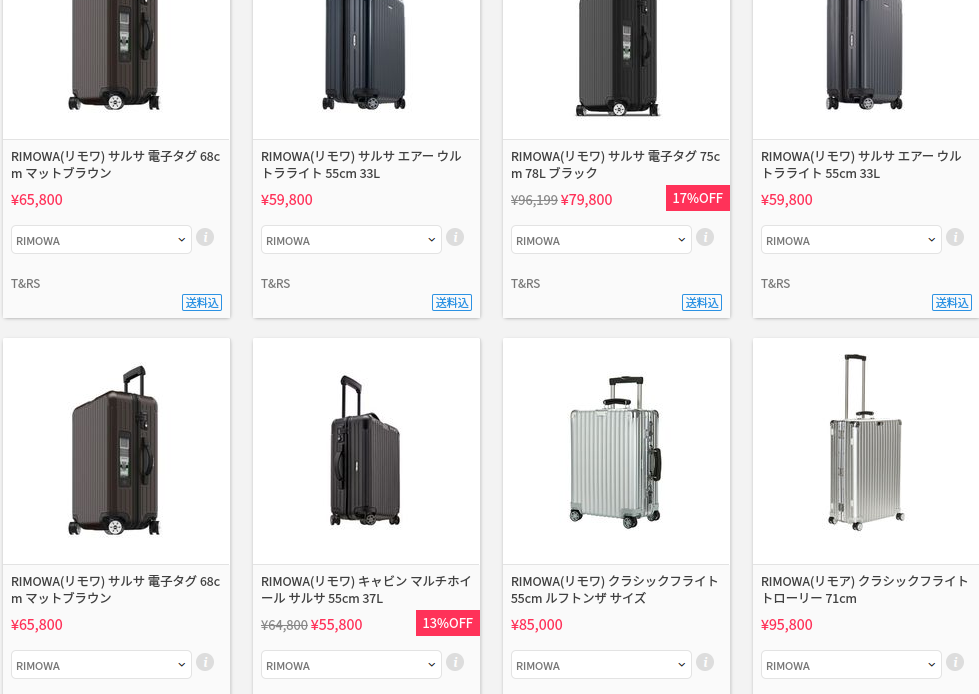979x694 pixels.
Task: Expand RIMOWA dropdown under キャビン マルチホイール
Action: coord(351,665)
